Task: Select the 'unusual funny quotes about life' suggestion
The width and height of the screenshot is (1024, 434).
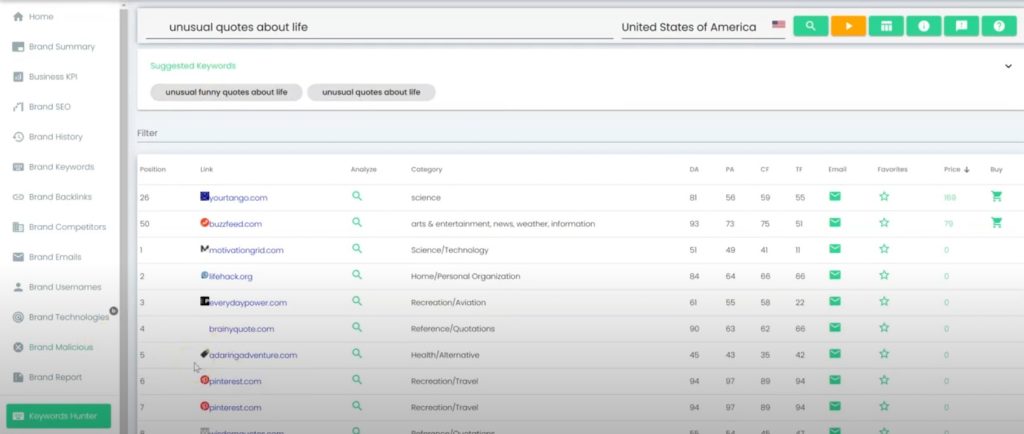Action: pos(226,92)
